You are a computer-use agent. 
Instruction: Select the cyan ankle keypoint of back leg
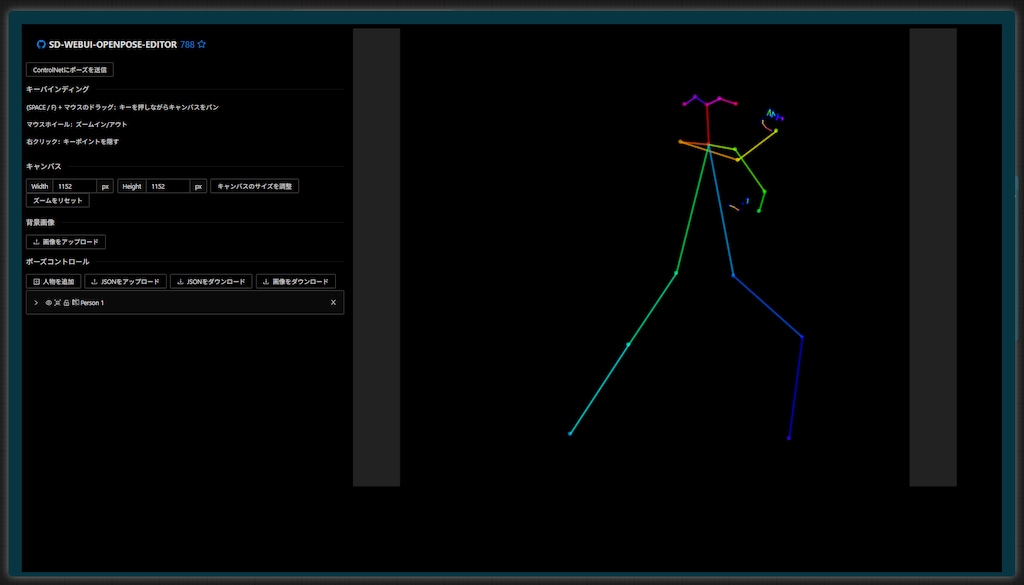pyautogui.click(x=570, y=434)
